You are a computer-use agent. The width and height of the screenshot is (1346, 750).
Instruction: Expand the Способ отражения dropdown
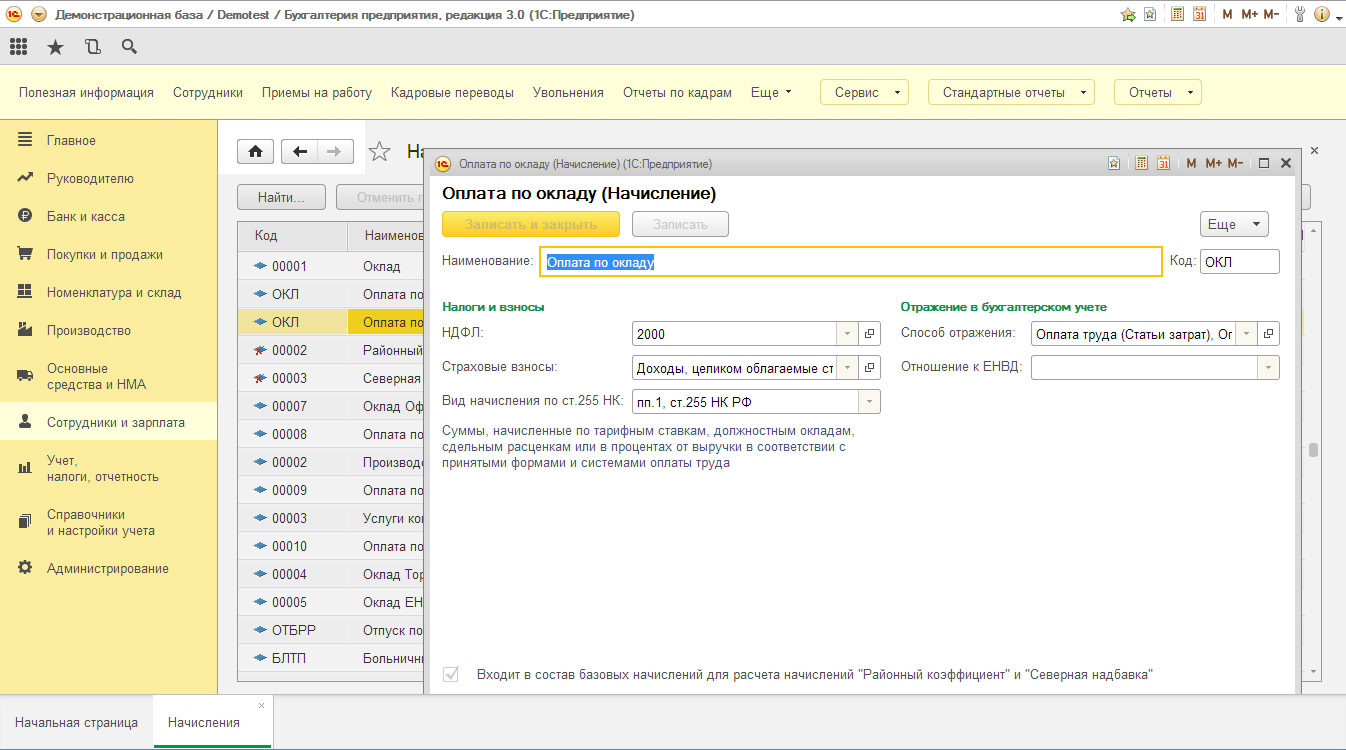[x=1247, y=334]
